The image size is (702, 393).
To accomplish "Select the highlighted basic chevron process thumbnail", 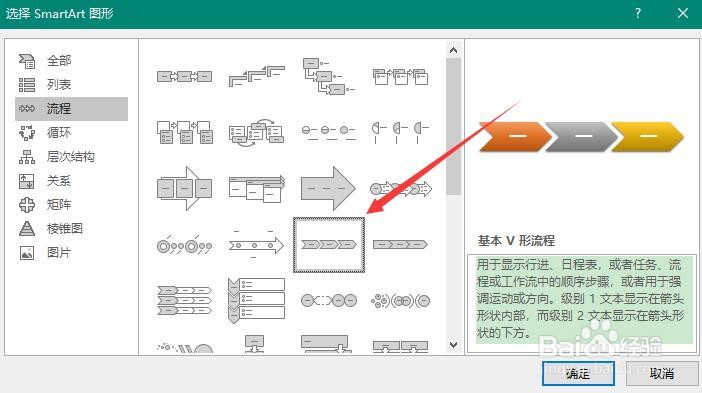I will 329,245.
